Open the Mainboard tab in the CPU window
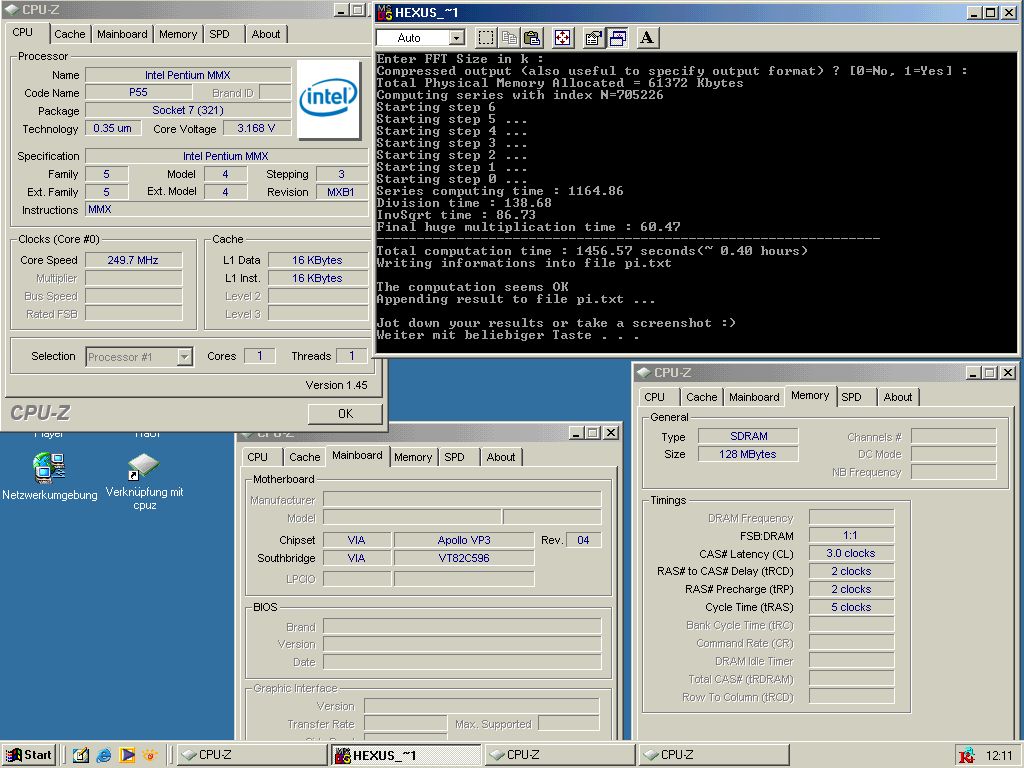 click(x=122, y=34)
